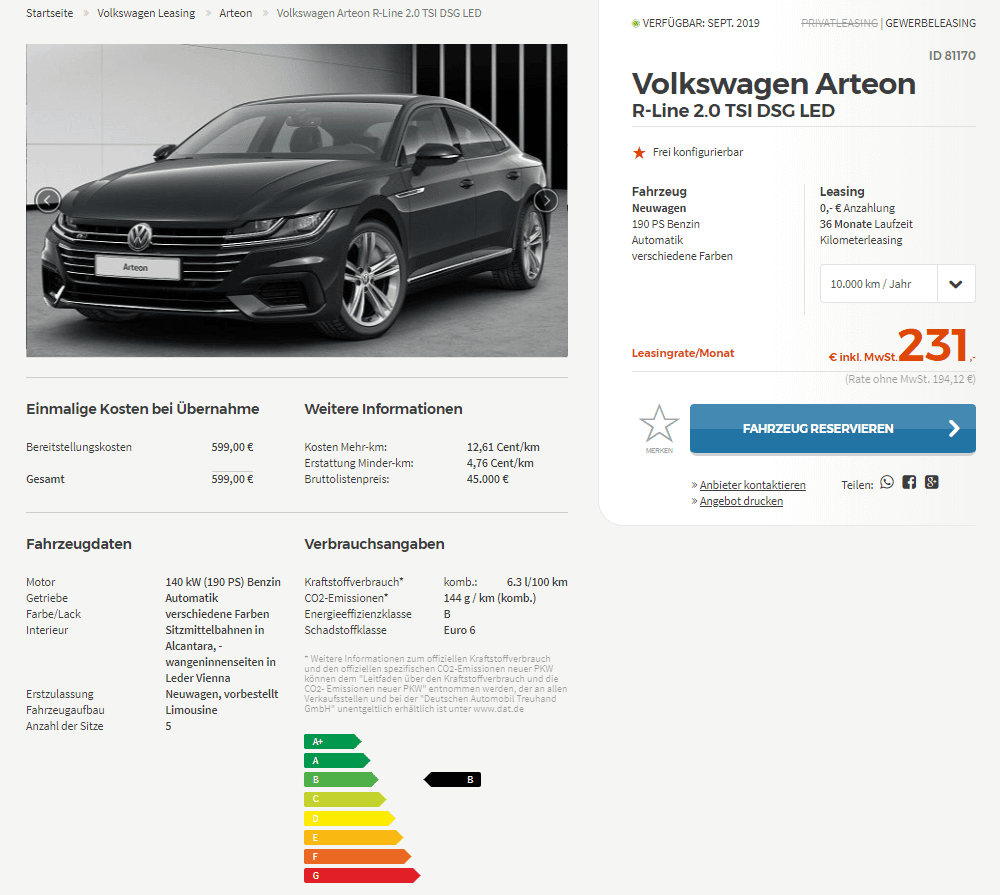The image size is (1000, 895).
Task: Click the Rate ohne MwSt. 194,12 € note
Action: [x=910, y=379]
